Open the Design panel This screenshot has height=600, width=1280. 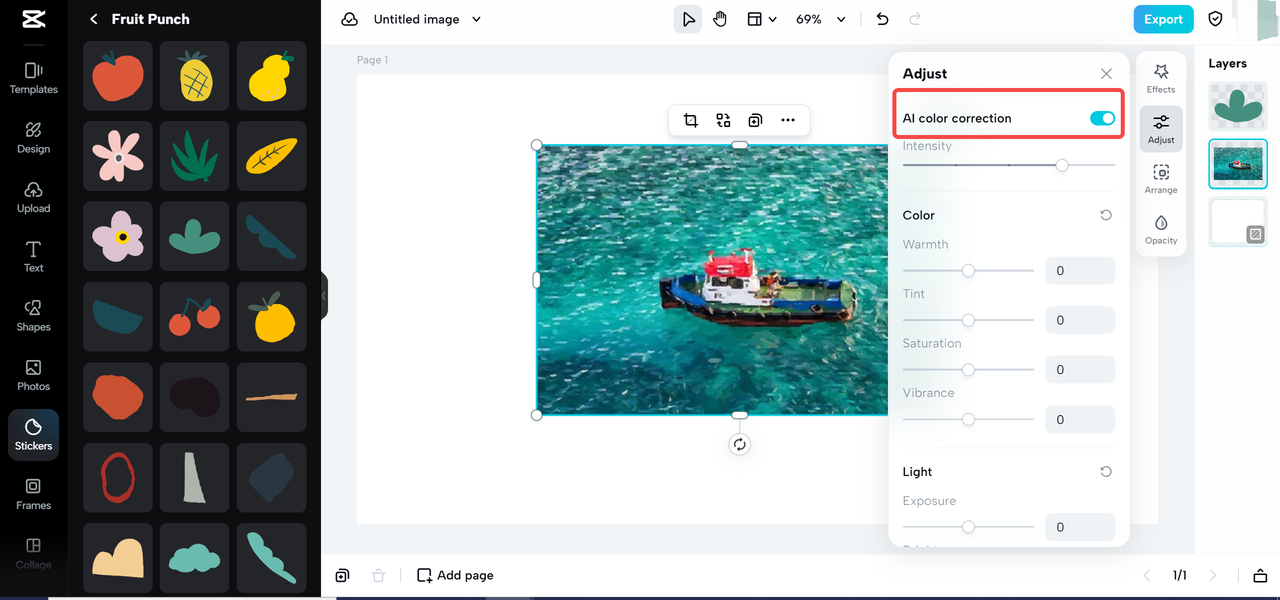coord(33,138)
